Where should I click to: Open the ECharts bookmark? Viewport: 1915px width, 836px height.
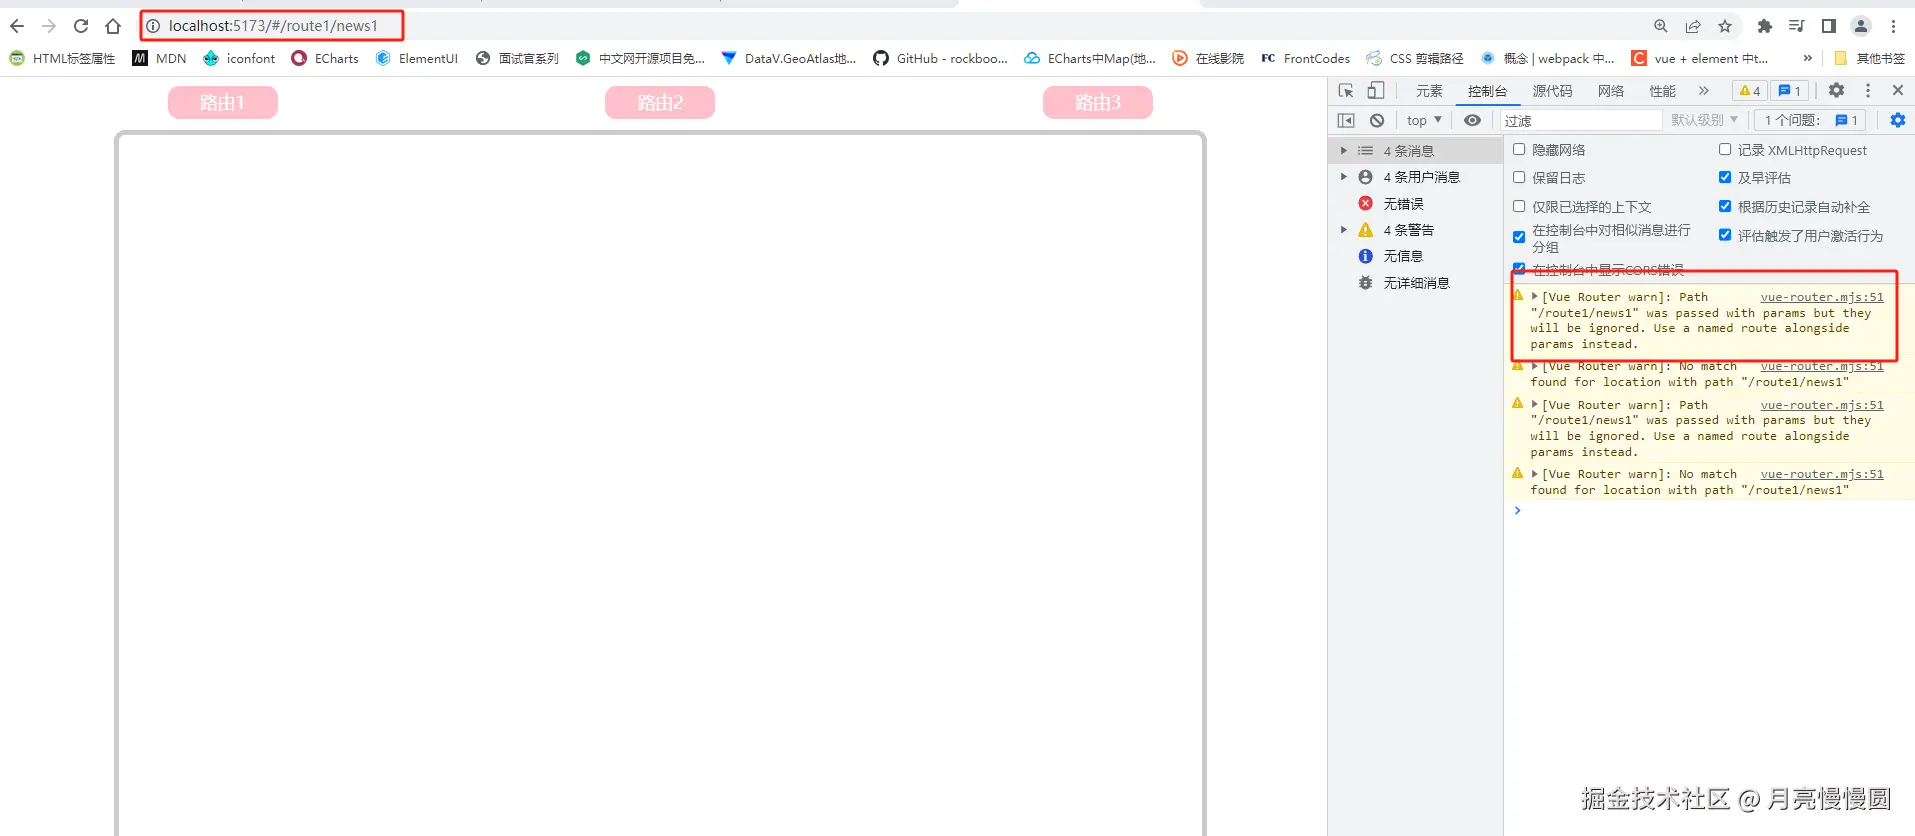(x=325, y=58)
